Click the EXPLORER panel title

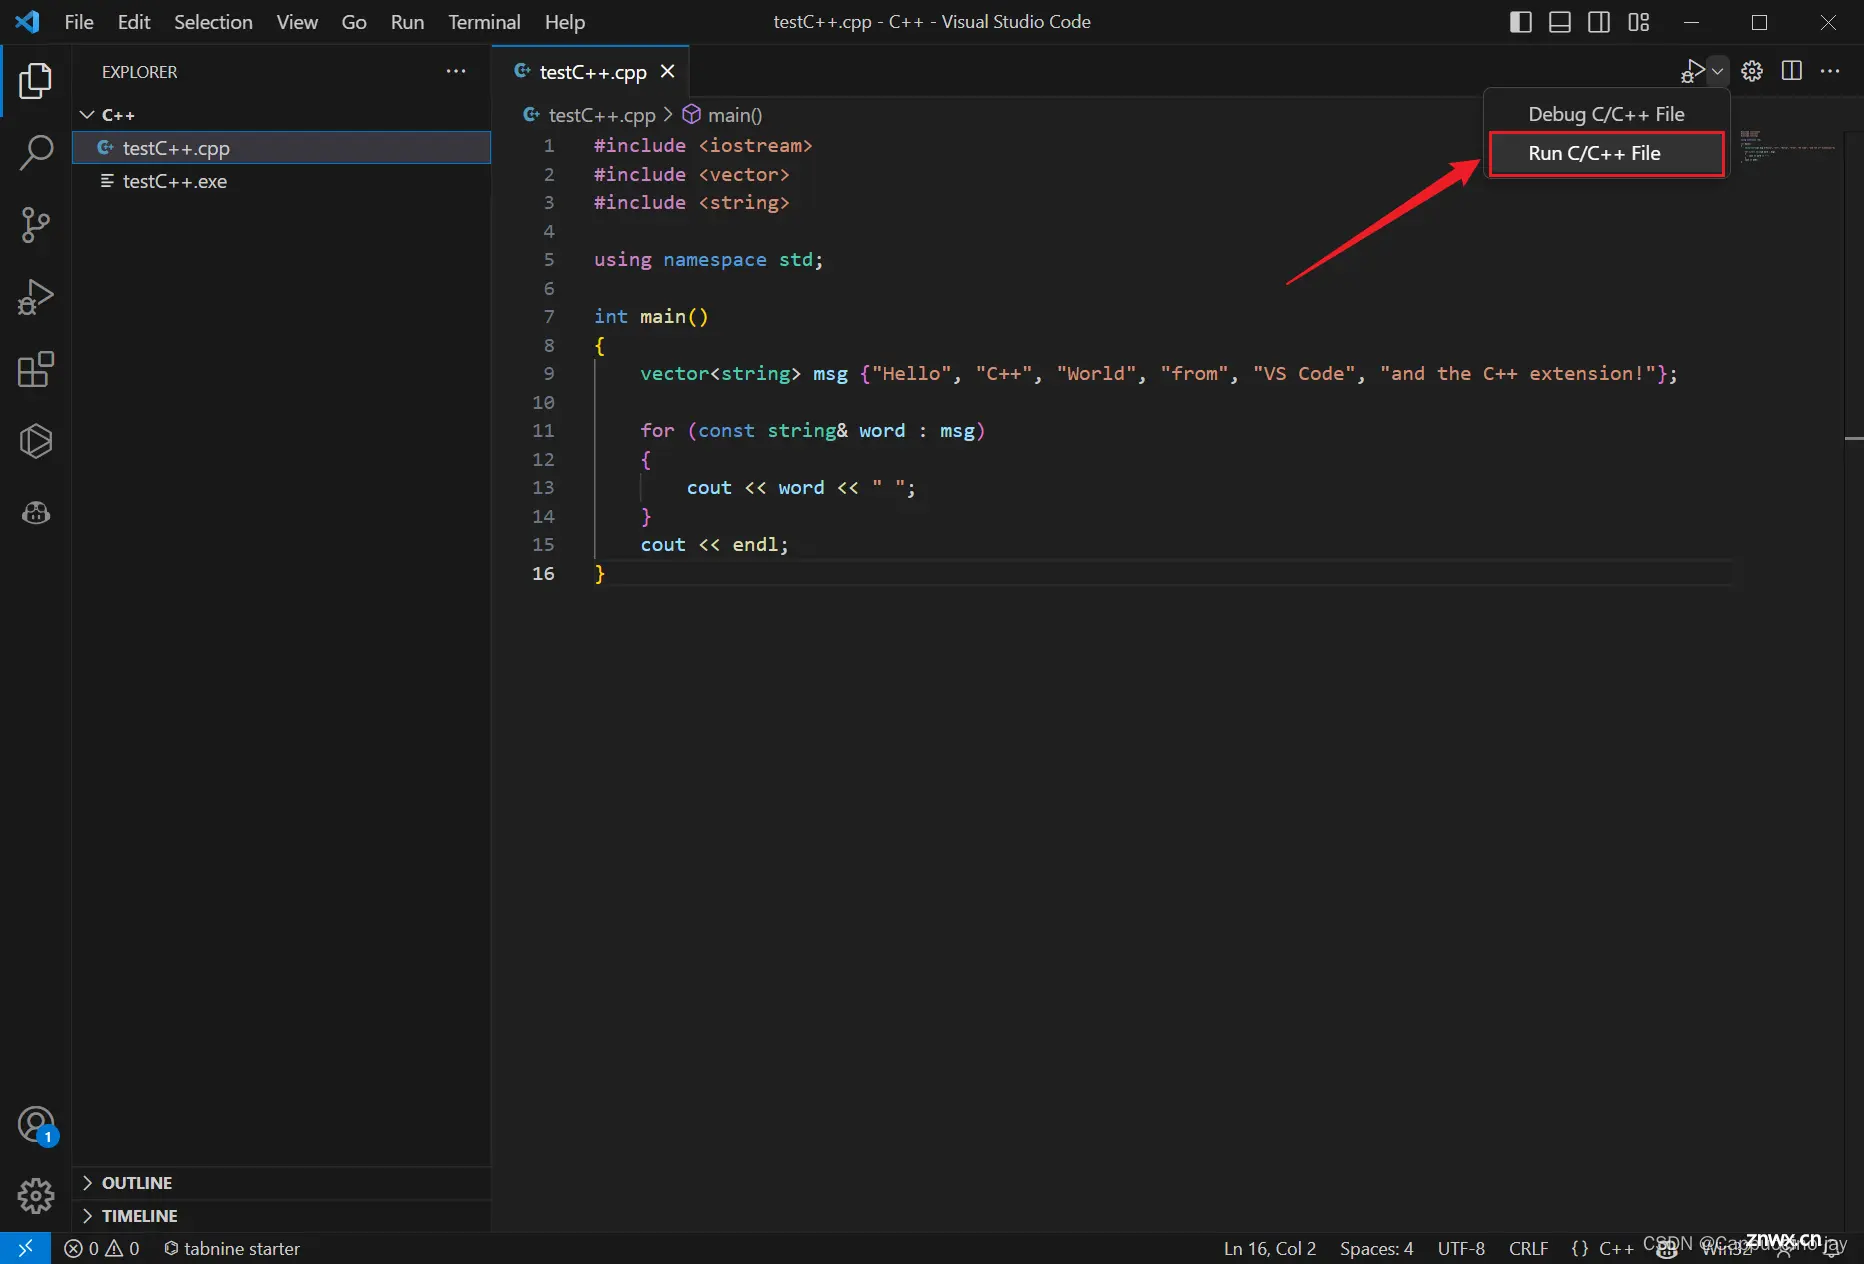pos(139,72)
